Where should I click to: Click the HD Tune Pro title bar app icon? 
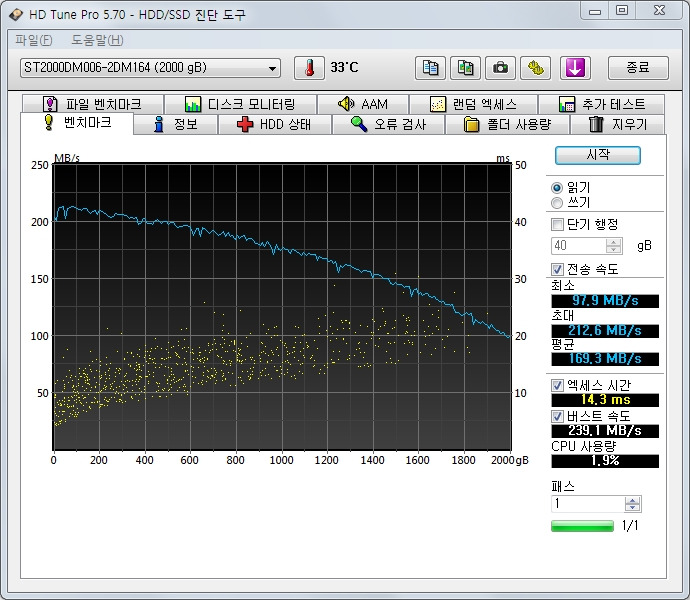click(x=16, y=15)
